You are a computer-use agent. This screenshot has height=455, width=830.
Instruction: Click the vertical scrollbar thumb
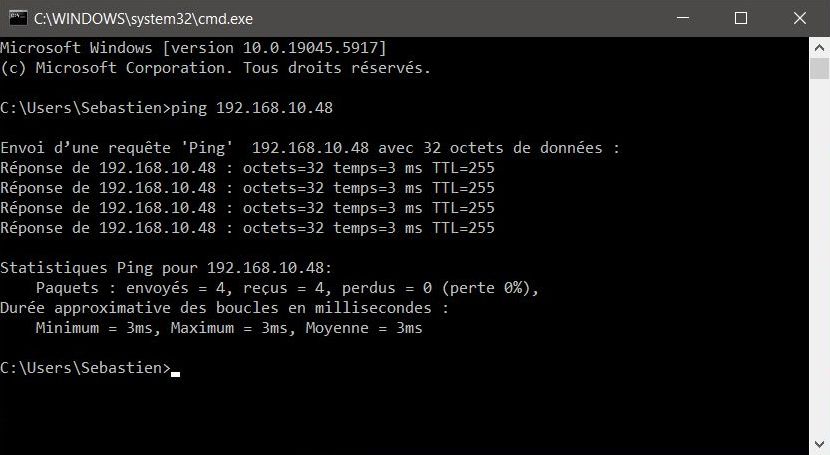(x=819, y=68)
